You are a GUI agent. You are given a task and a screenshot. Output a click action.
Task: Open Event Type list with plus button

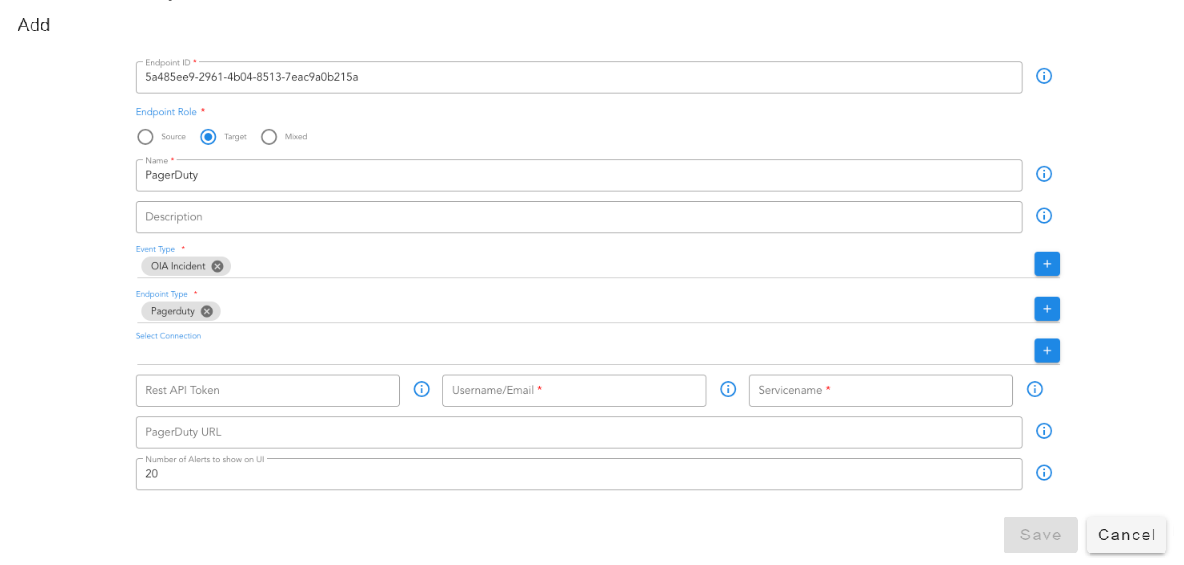coord(1046,264)
